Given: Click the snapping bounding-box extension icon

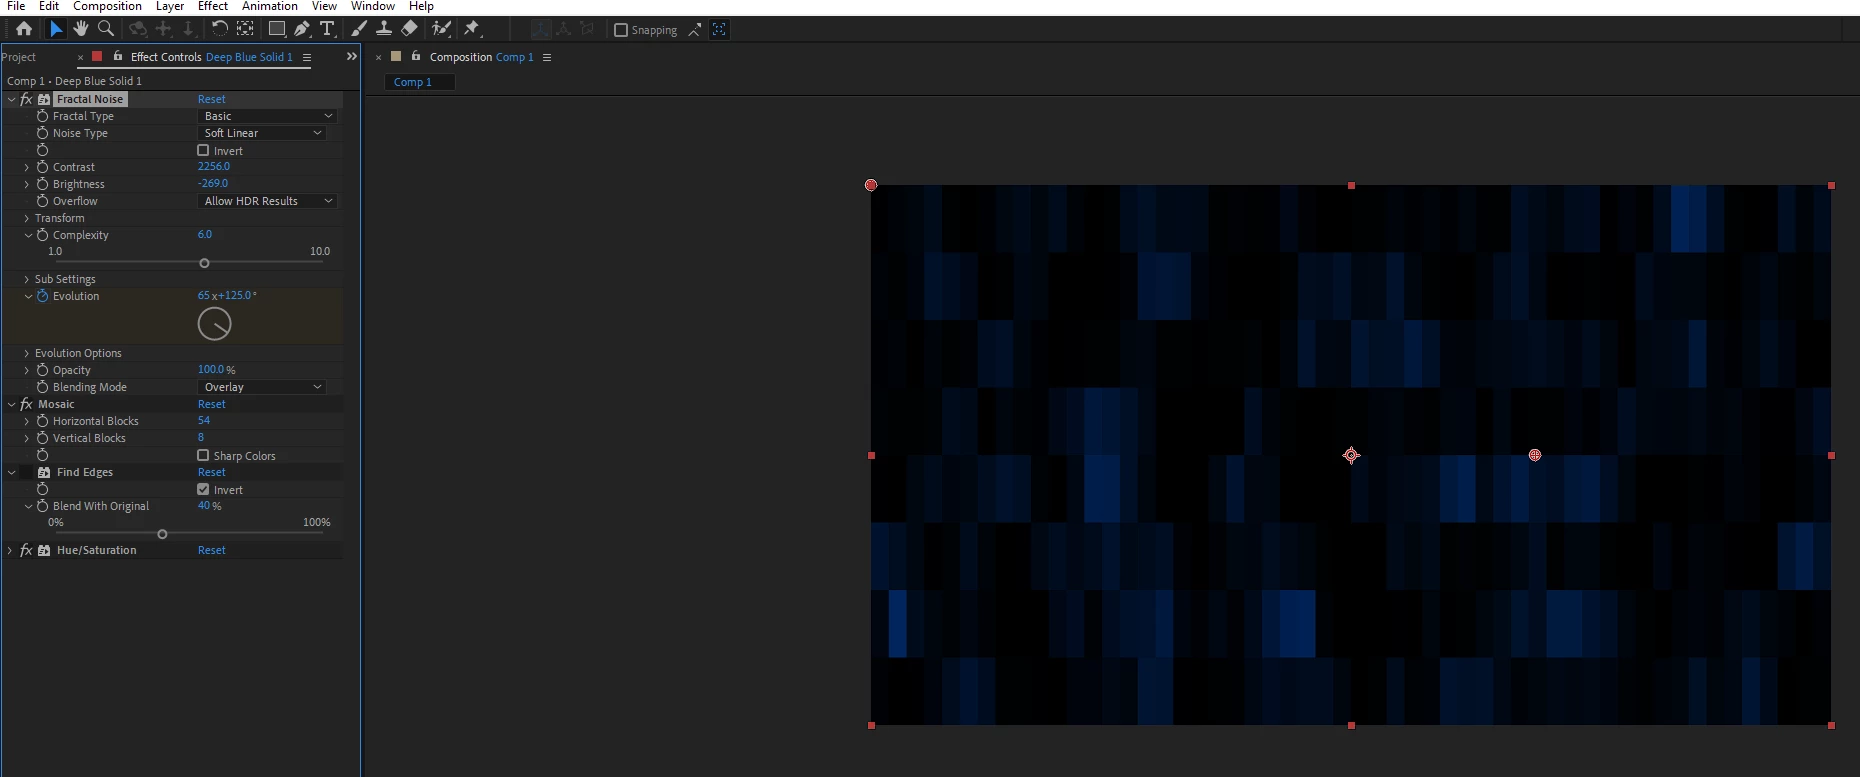Looking at the screenshot, I should [719, 29].
